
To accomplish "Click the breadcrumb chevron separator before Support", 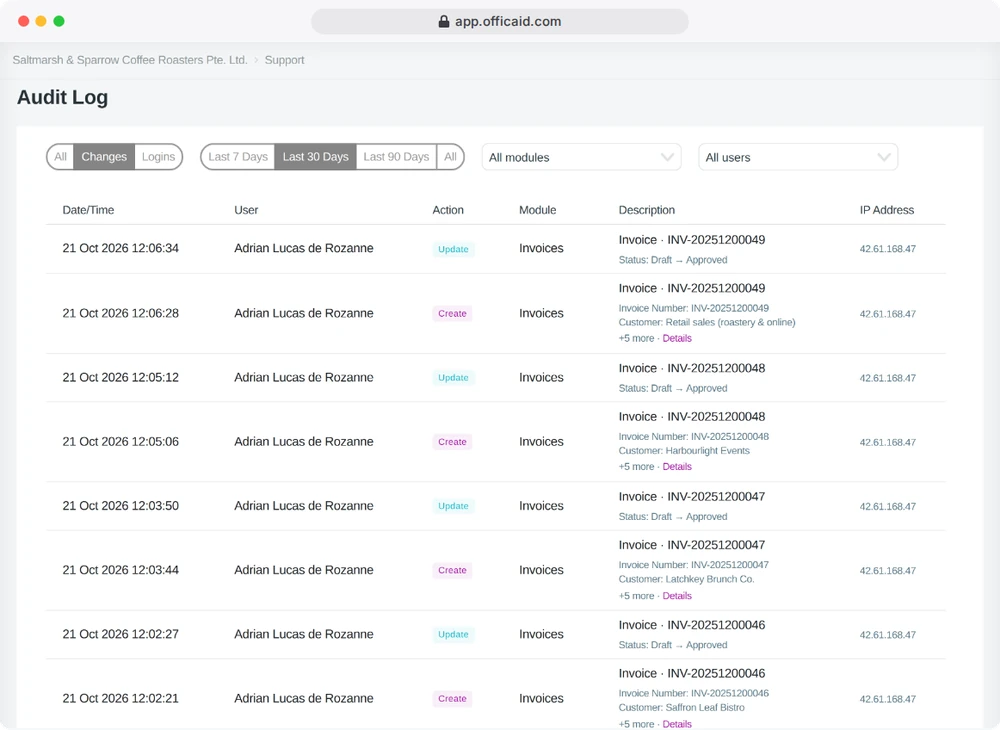I will pyautogui.click(x=256, y=60).
